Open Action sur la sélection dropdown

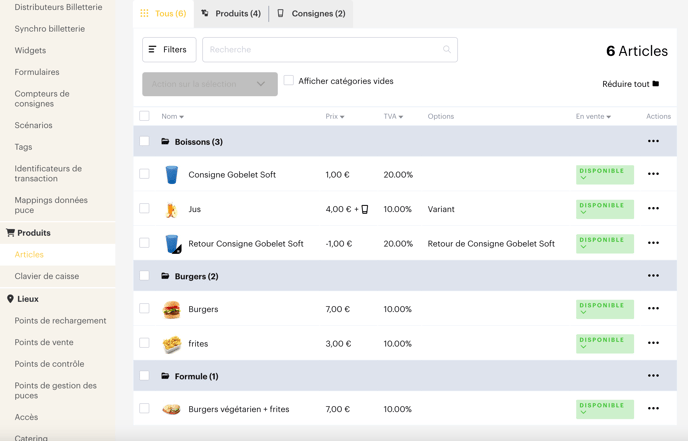209,84
